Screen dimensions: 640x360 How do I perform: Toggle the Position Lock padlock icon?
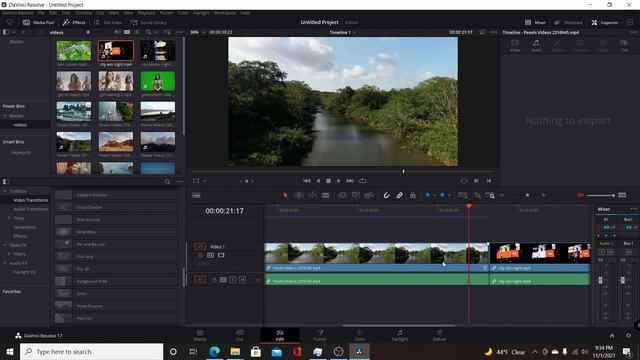click(413, 196)
